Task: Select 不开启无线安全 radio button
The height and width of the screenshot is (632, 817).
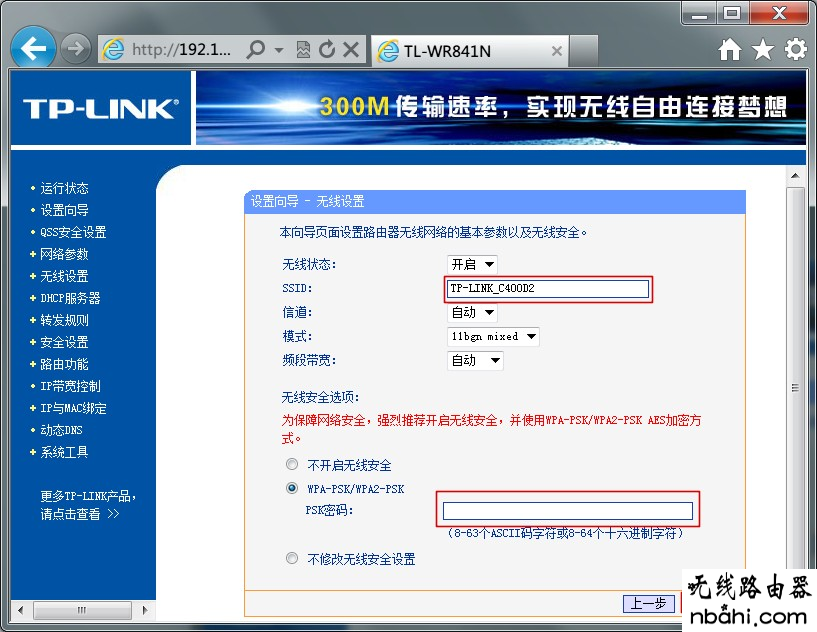Action: coord(292,464)
